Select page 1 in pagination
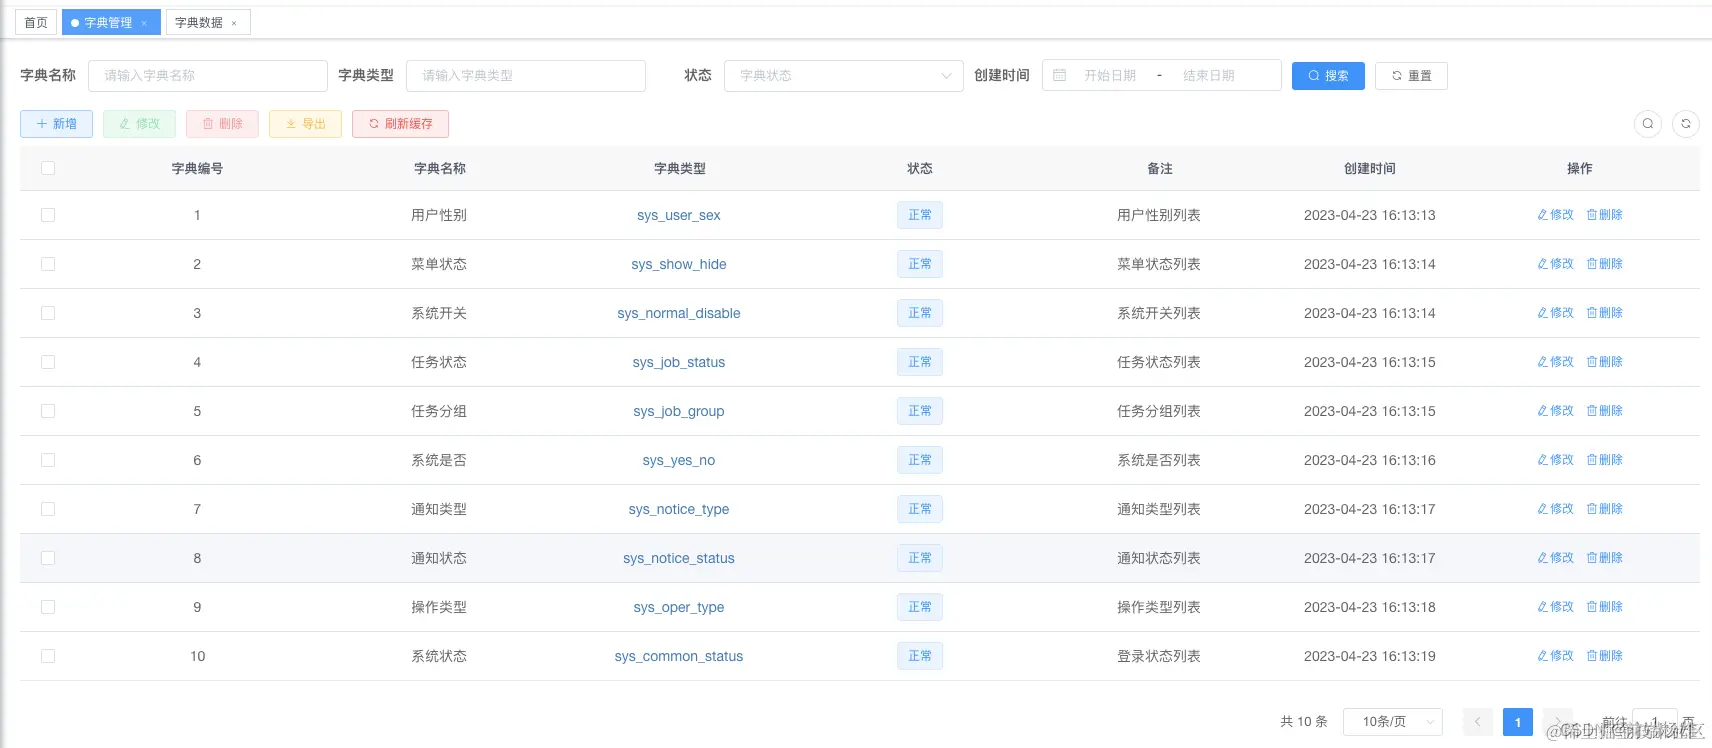This screenshot has width=1712, height=748. click(x=1518, y=722)
